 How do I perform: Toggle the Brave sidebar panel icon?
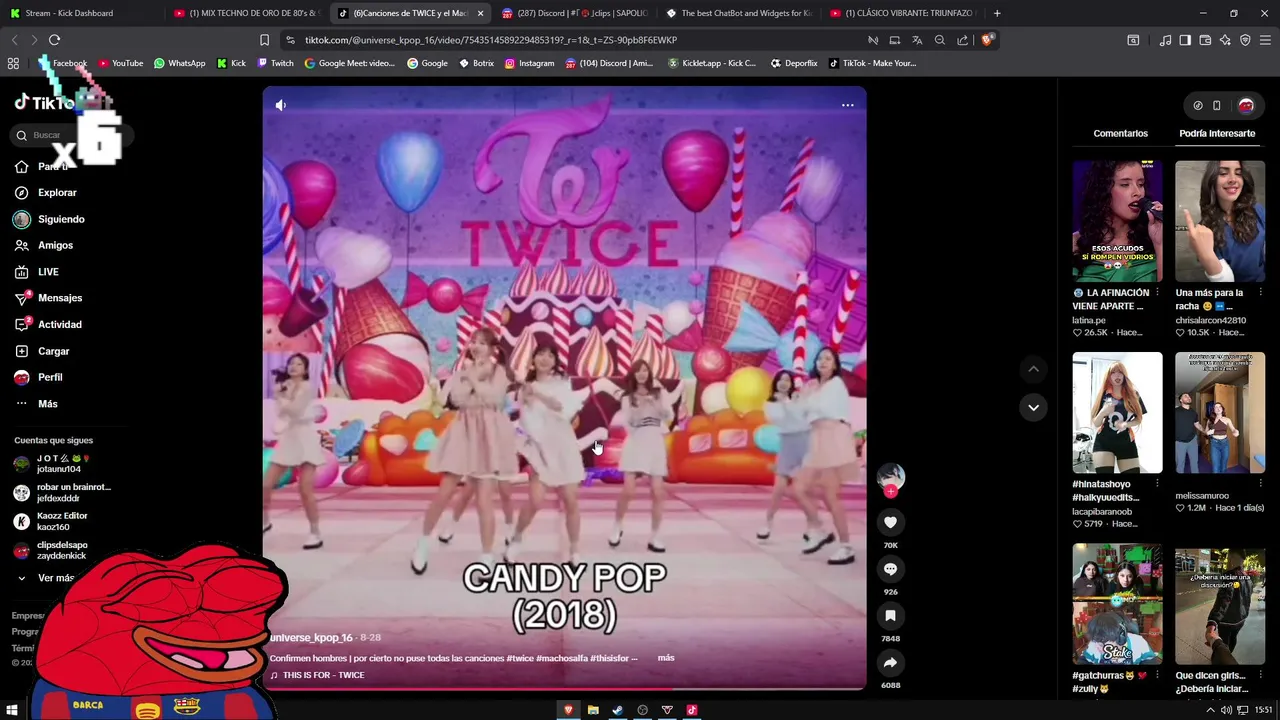(x=1185, y=40)
